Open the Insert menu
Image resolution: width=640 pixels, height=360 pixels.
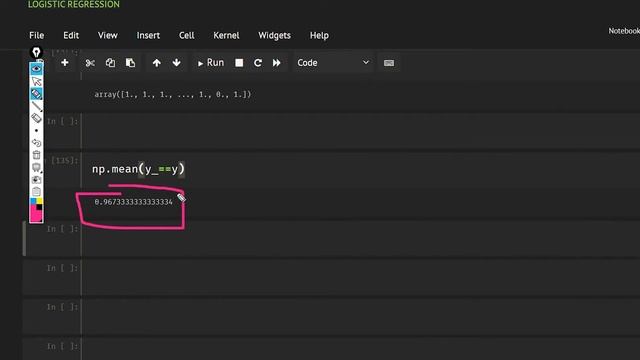tap(148, 36)
